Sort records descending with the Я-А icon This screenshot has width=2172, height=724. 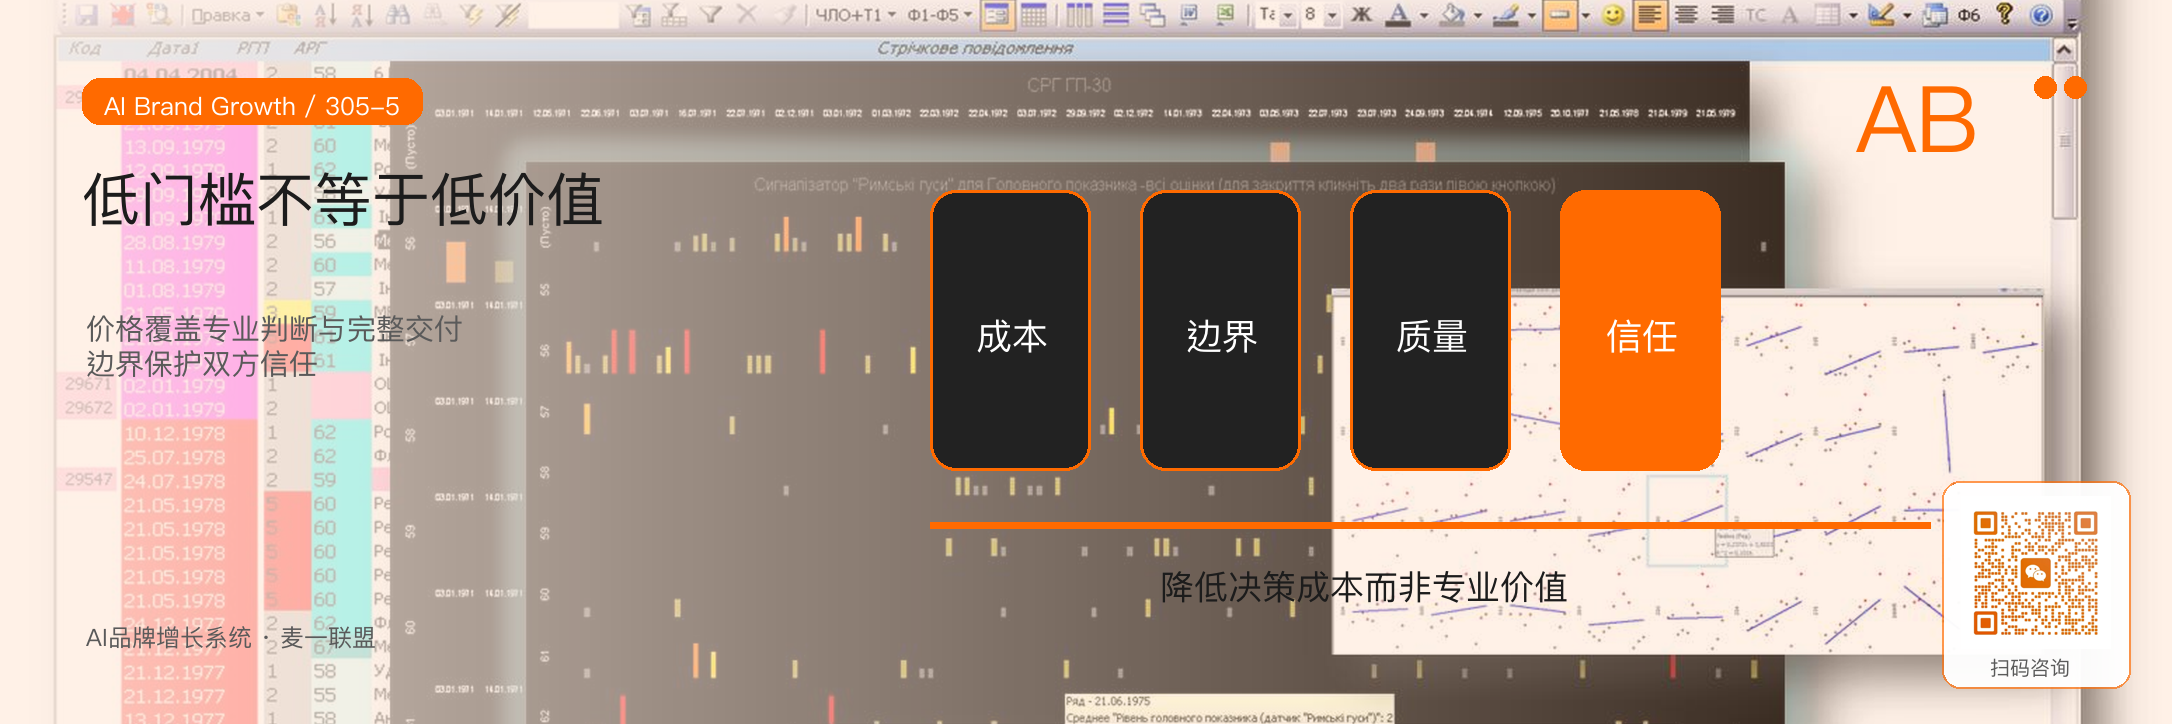coord(361,15)
